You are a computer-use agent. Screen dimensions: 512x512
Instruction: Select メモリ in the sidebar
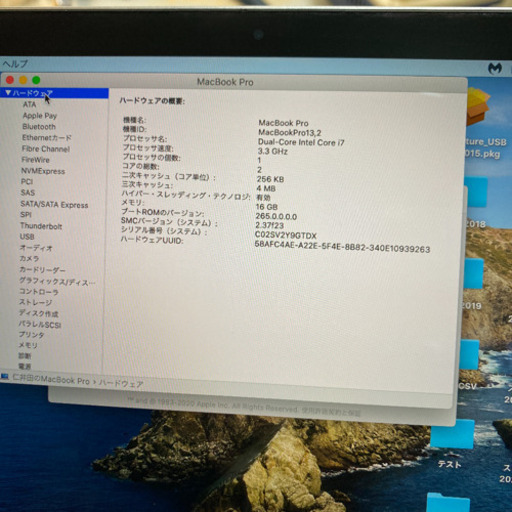click(28, 345)
